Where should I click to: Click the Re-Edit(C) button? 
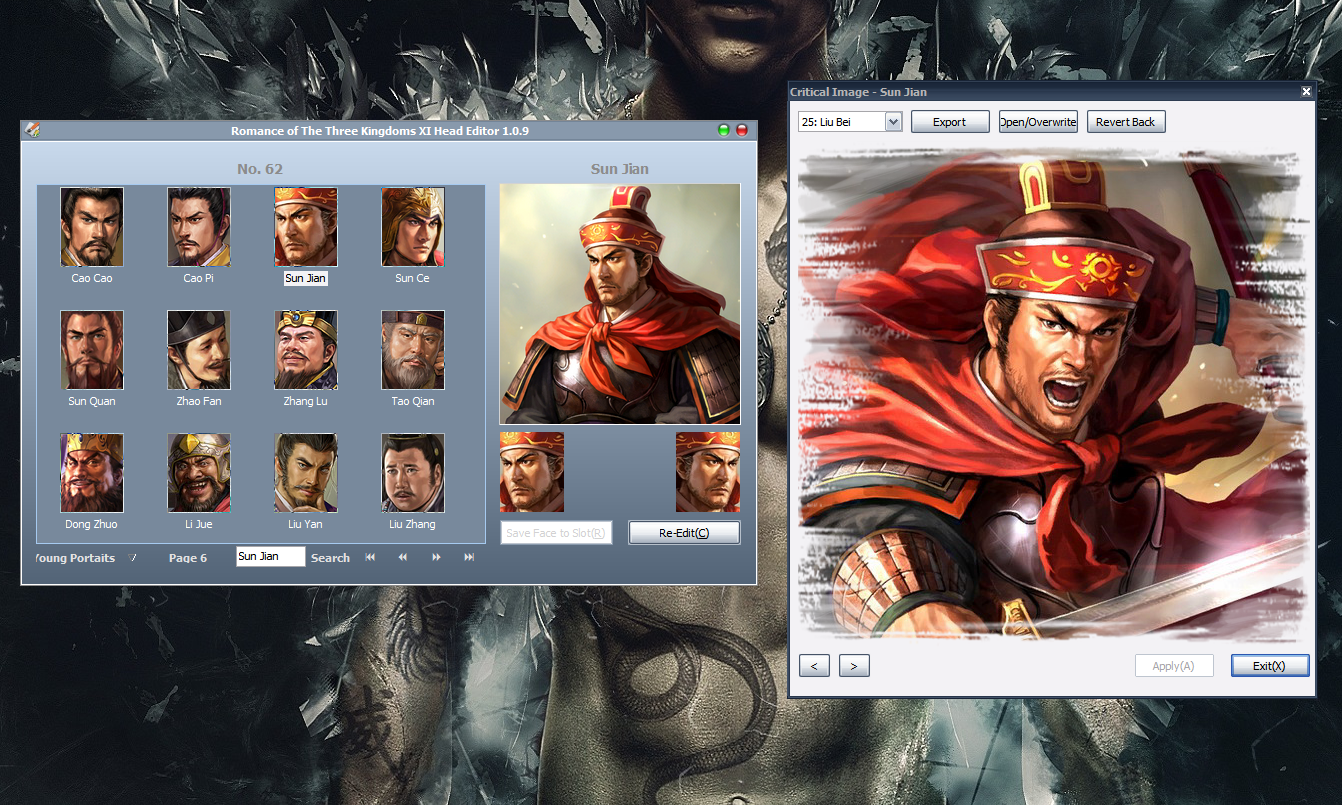tap(684, 533)
